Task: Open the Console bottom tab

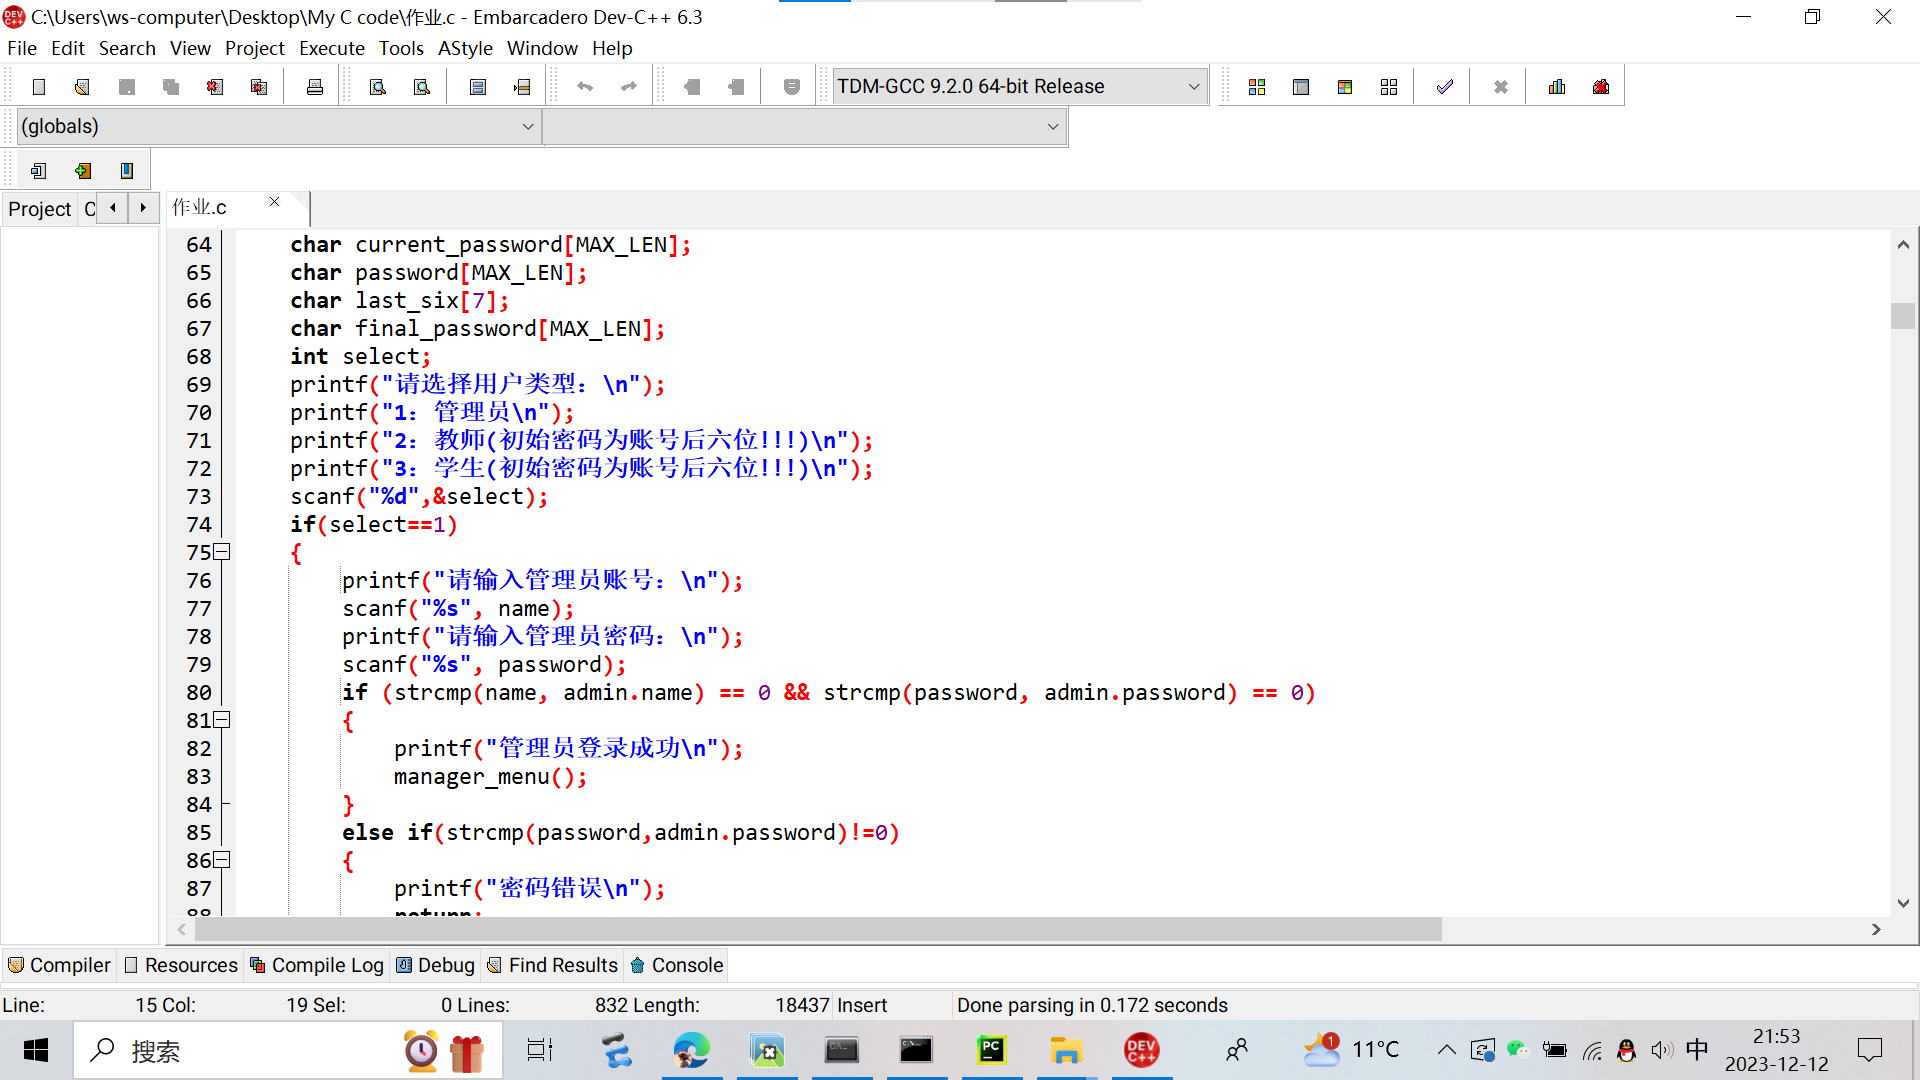Action: pyautogui.click(x=677, y=965)
